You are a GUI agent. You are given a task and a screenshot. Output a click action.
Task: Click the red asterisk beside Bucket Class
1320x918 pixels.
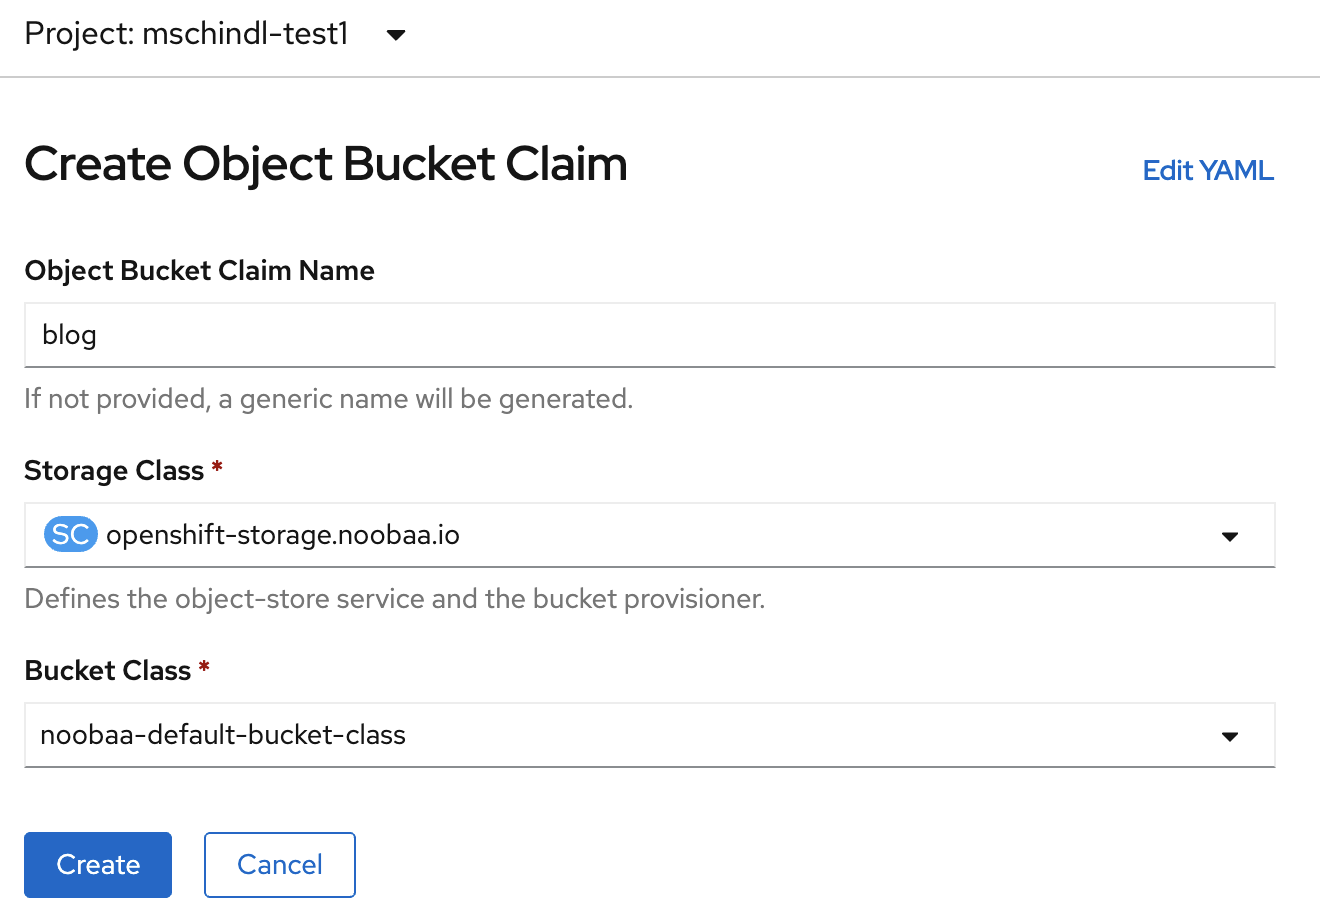(204, 667)
